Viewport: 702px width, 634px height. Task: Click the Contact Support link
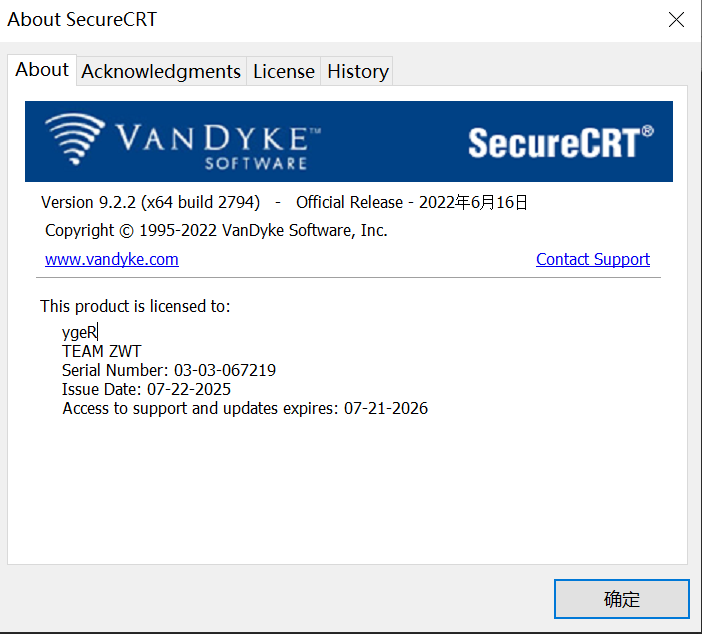(592, 259)
